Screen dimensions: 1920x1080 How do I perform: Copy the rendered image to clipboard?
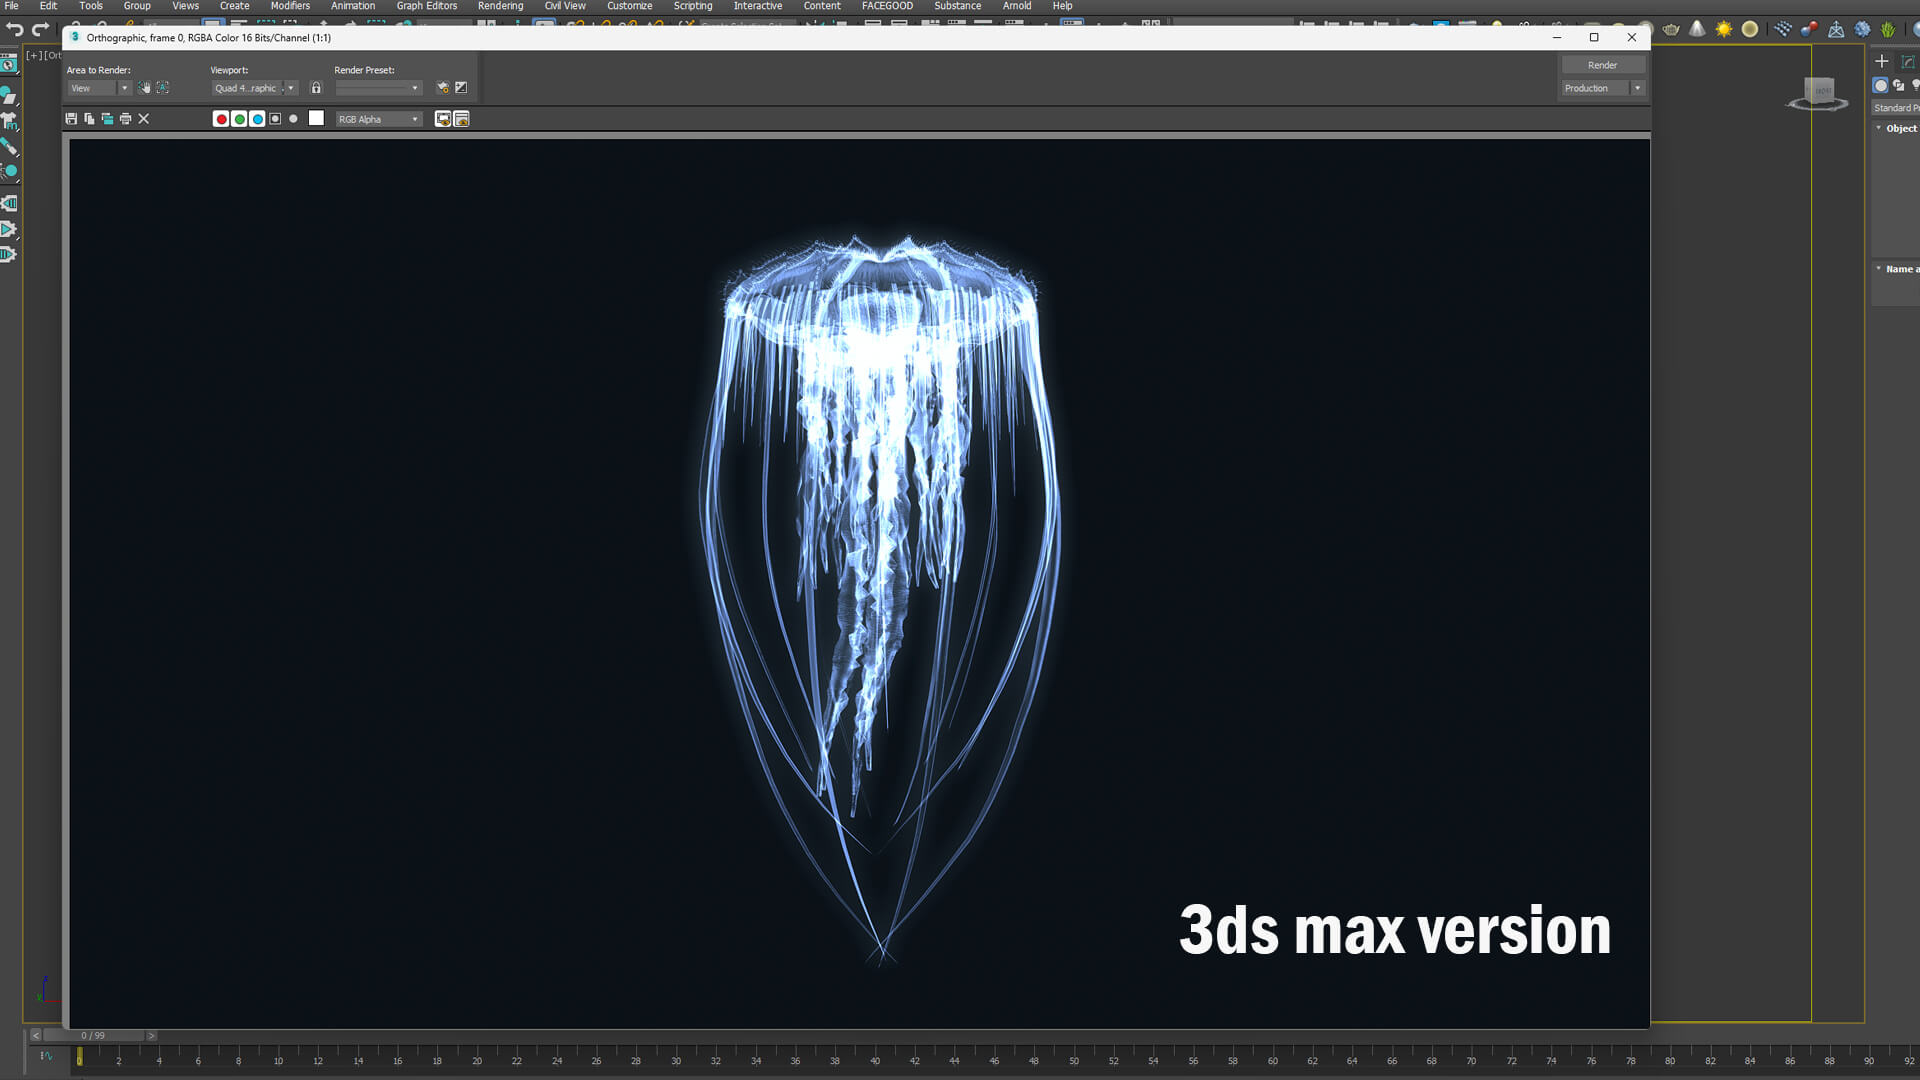point(89,119)
